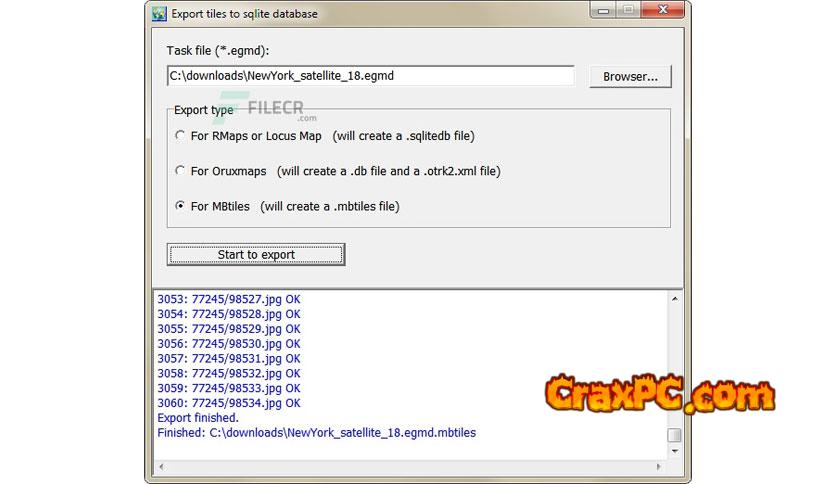
Task: Click log entry 3060 for 98534.jpg
Action: (228, 403)
